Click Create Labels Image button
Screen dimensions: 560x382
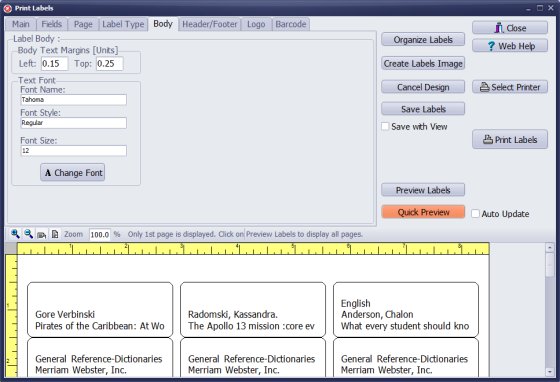click(423, 64)
